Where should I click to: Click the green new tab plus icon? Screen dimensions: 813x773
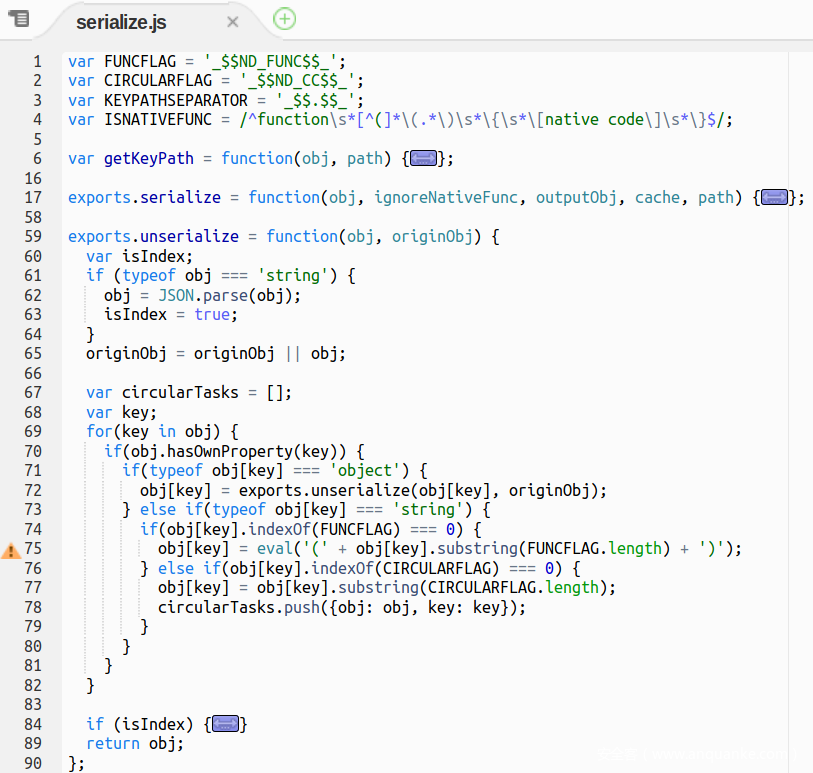coord(285,18)
